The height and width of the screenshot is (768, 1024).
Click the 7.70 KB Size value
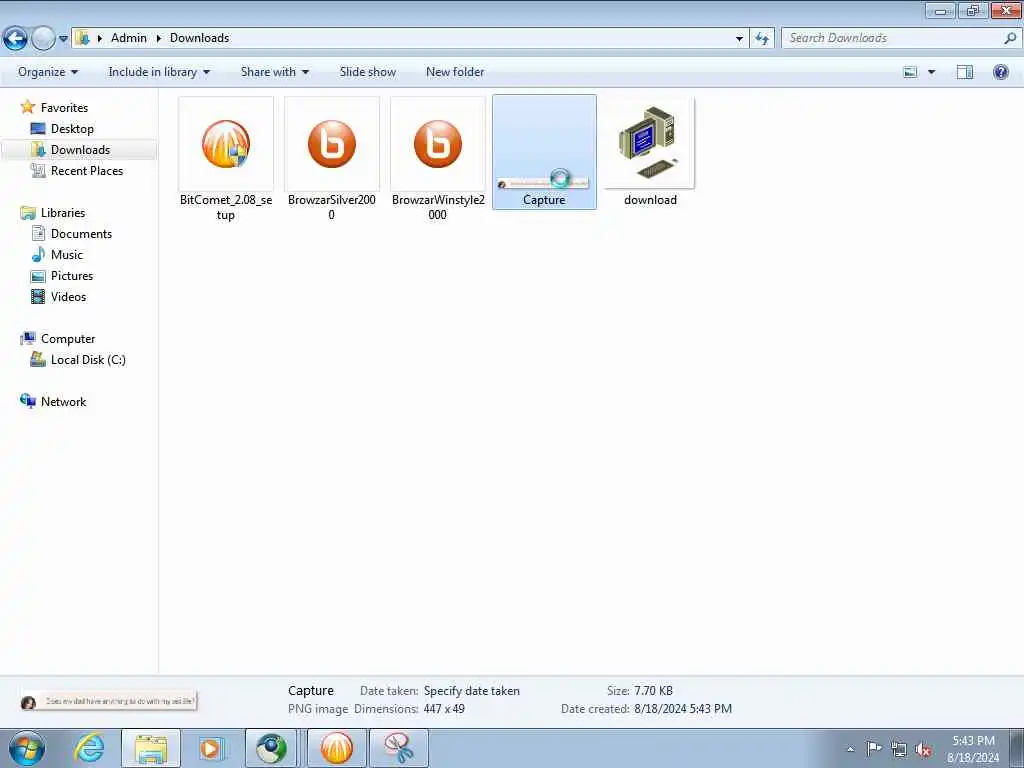coord(653,690)
